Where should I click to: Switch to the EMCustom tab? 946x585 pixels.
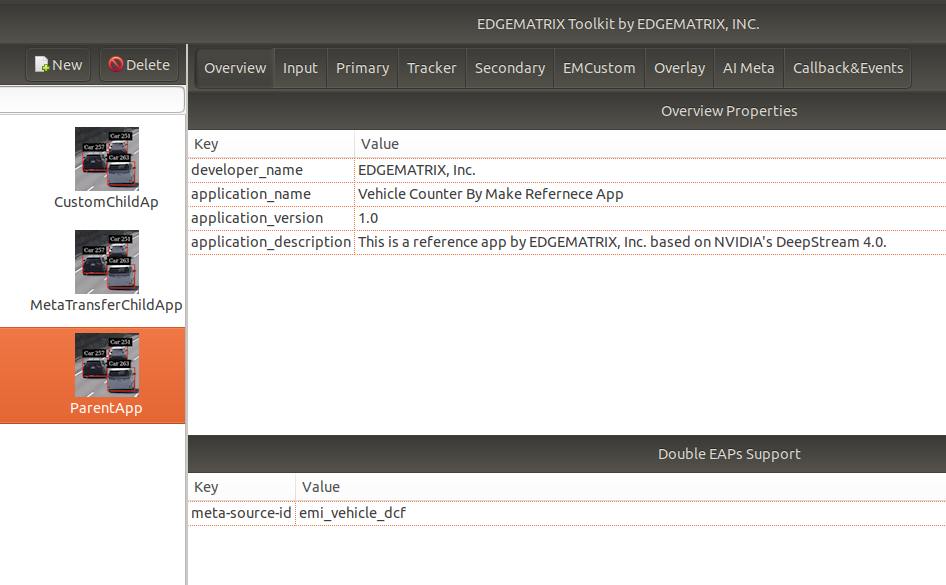click(599, 68)
